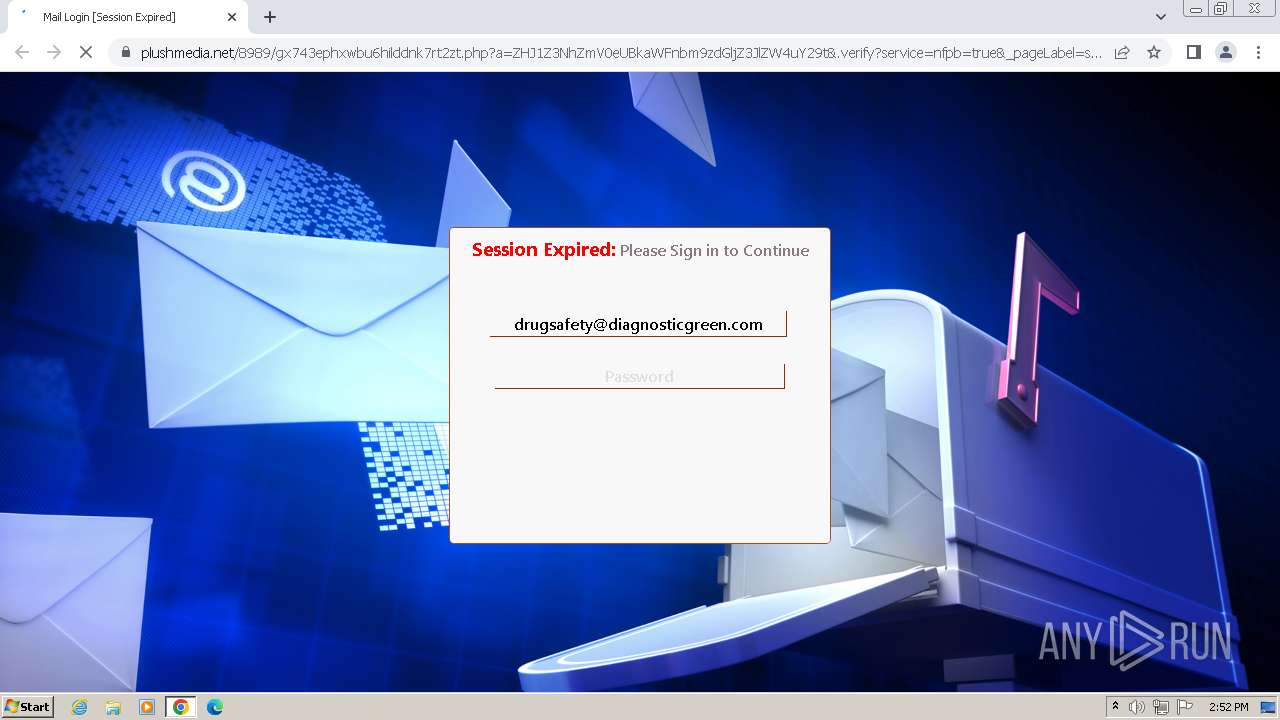Click the network tray icon
1280x720 pixels.
1161,707
